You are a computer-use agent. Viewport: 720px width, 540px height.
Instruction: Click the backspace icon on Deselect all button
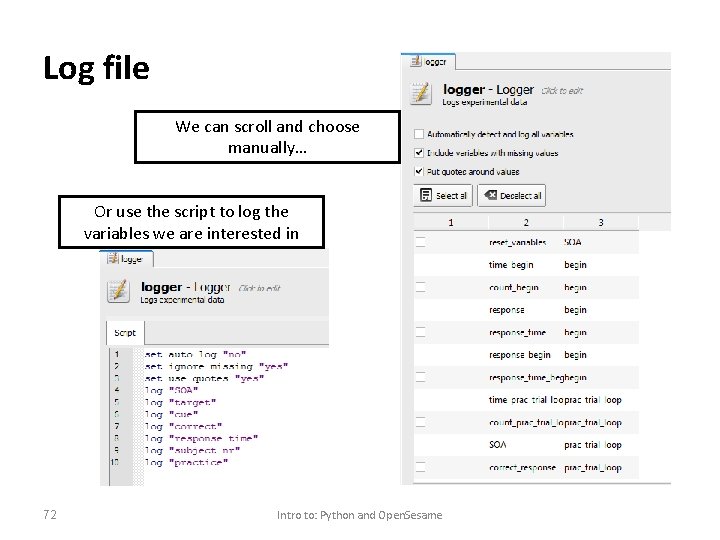[490, 195]
